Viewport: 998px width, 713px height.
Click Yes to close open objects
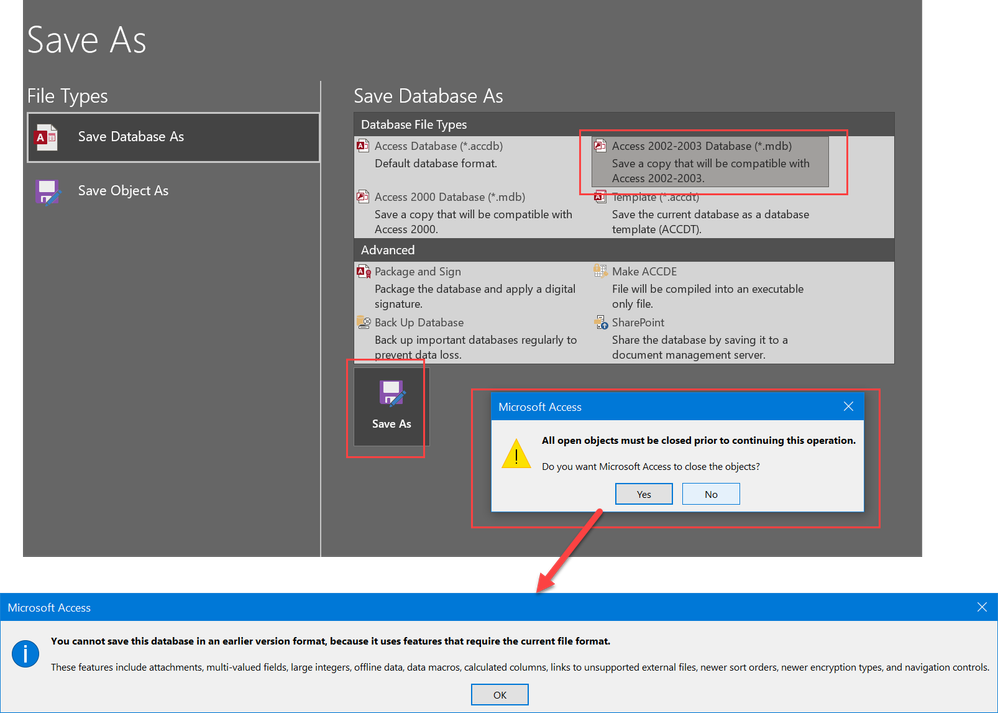point(643,494)
